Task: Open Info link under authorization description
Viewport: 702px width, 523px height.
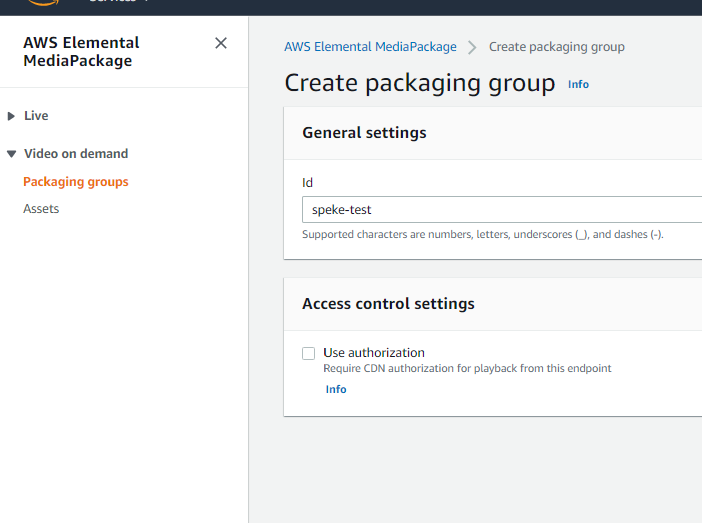Action: [x=336, y=389]
